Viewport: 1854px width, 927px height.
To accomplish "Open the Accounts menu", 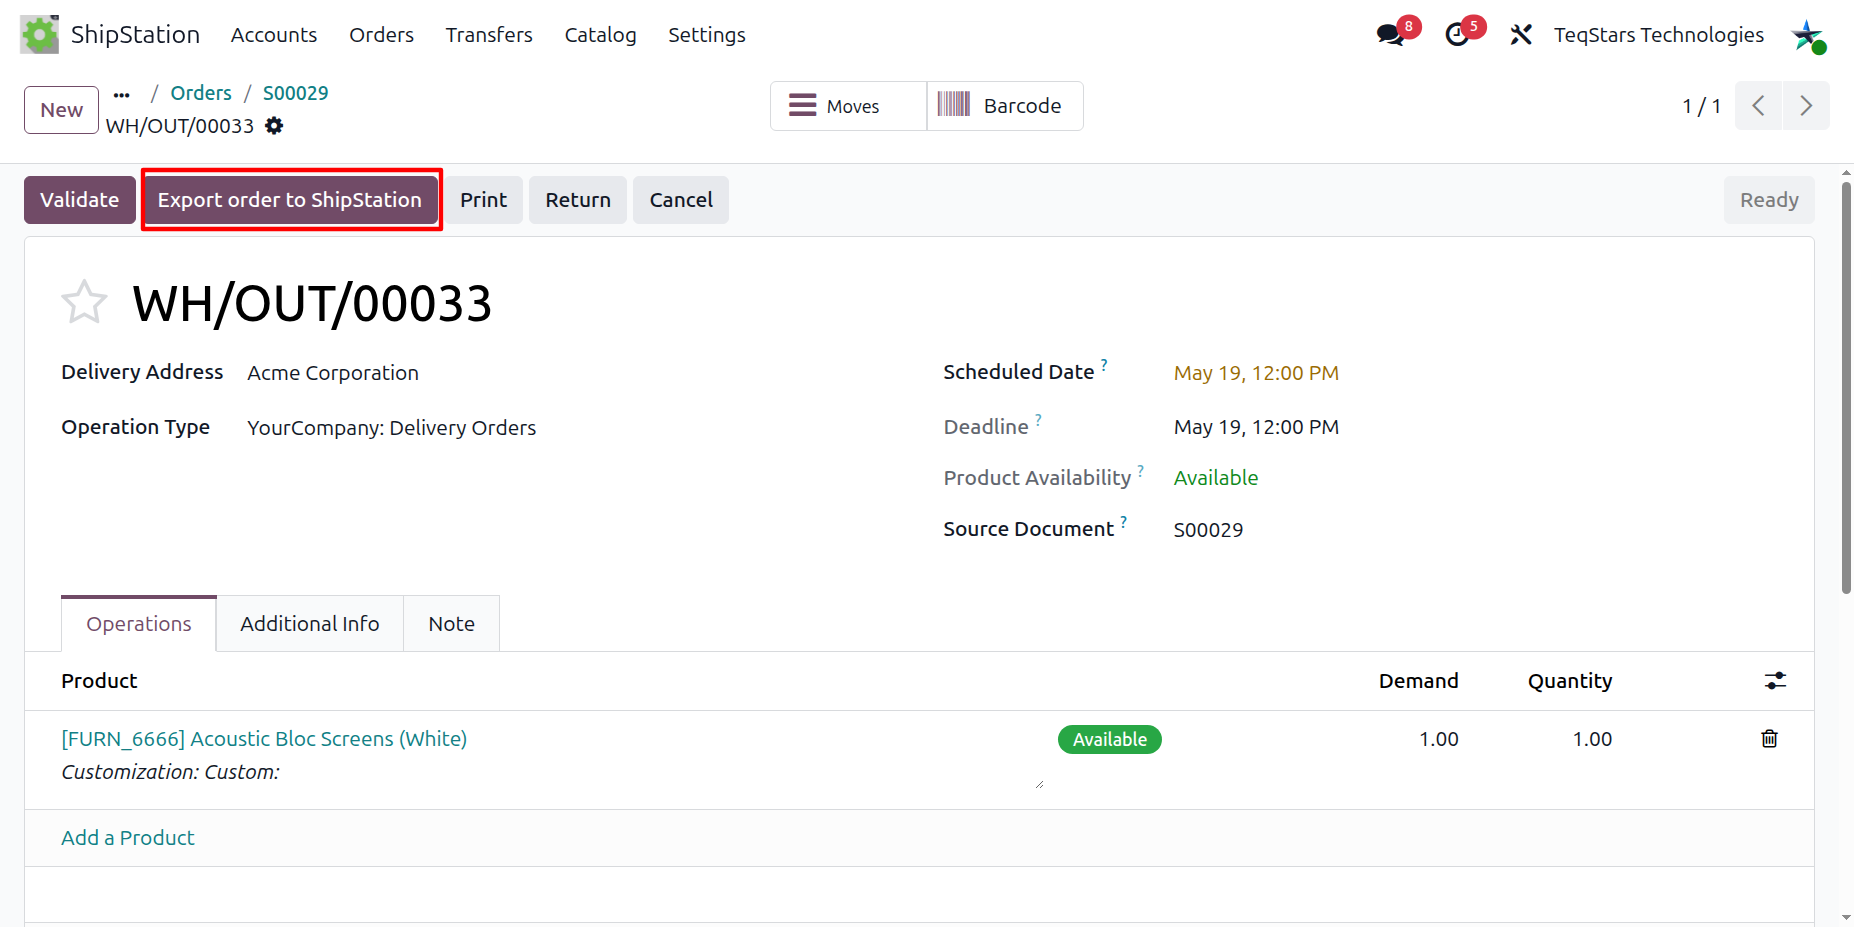I will [274, 35].
